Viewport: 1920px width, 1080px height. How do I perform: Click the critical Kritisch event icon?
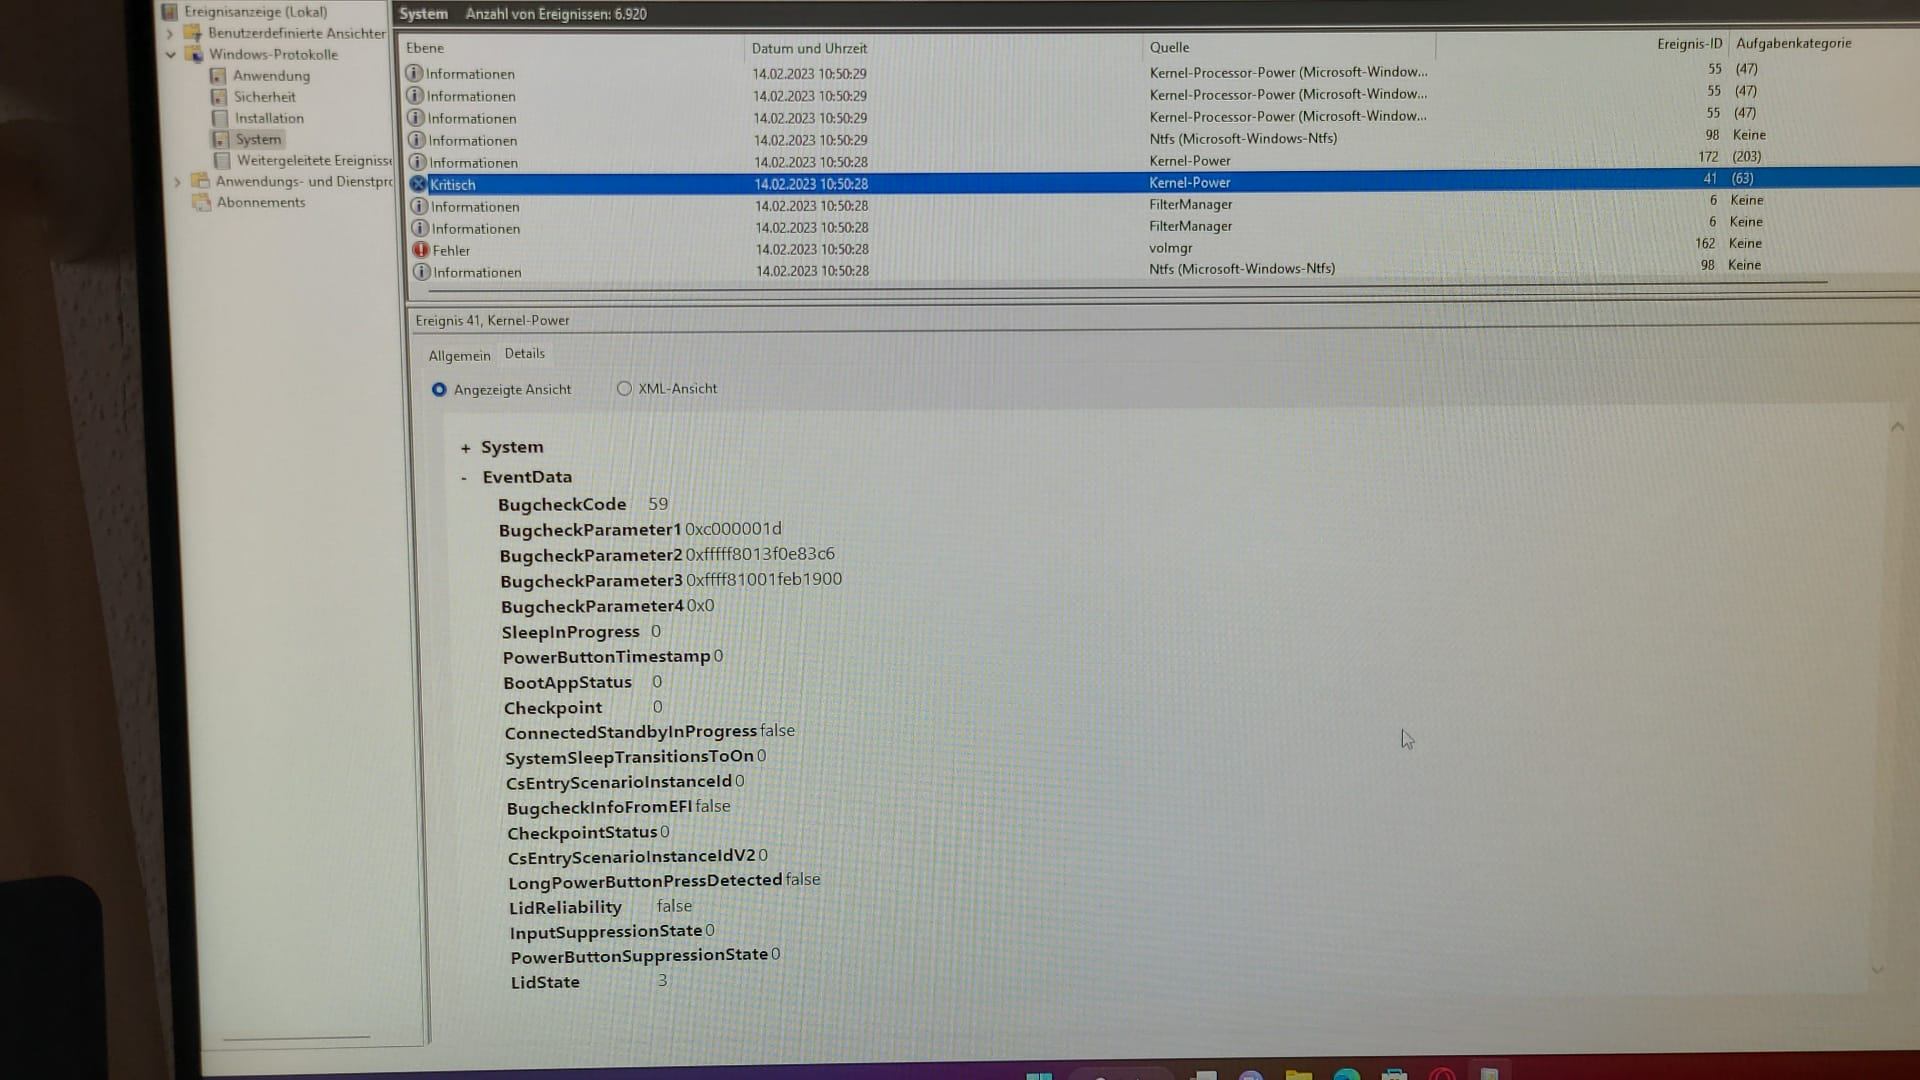(418, 184)
